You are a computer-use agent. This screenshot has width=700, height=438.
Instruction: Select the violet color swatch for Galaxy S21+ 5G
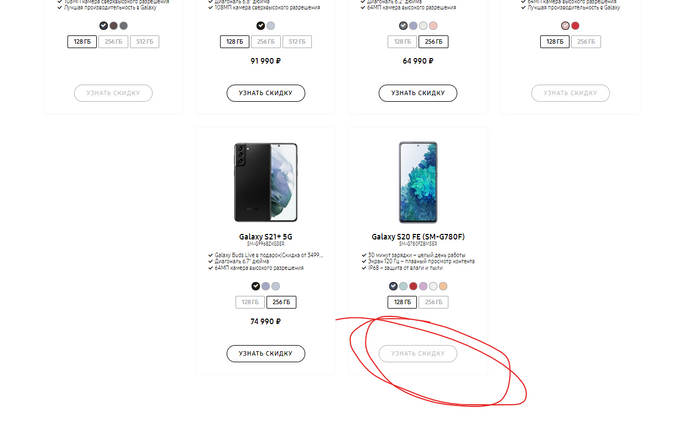[266, 286]
